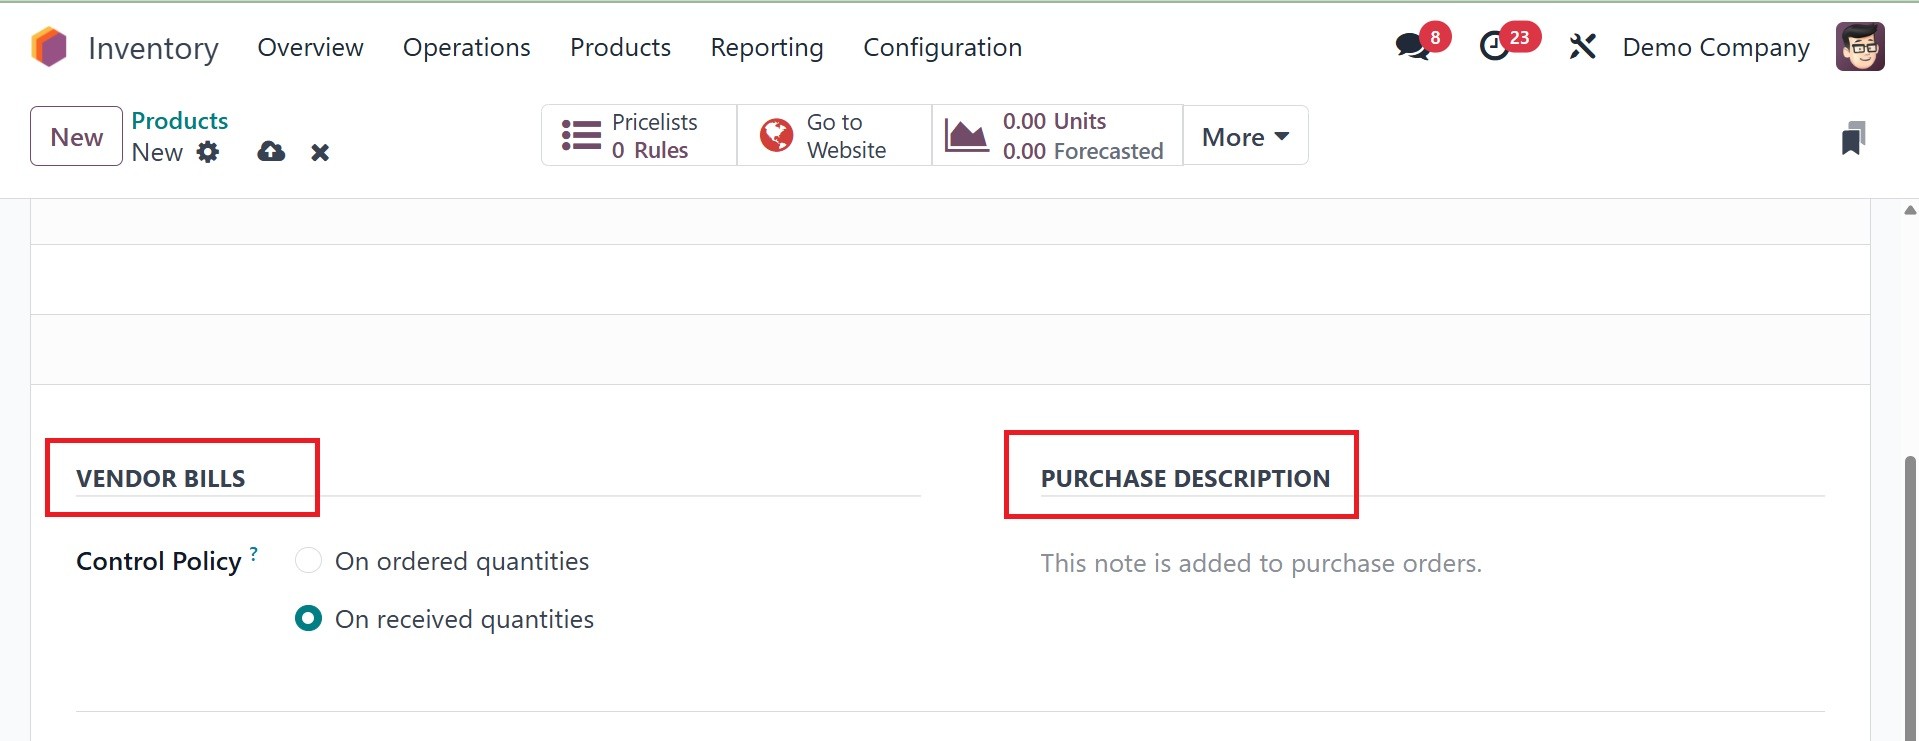Open Pricelists 0 Rules stat button
The image size is (1919, 741).
(639, 136)
